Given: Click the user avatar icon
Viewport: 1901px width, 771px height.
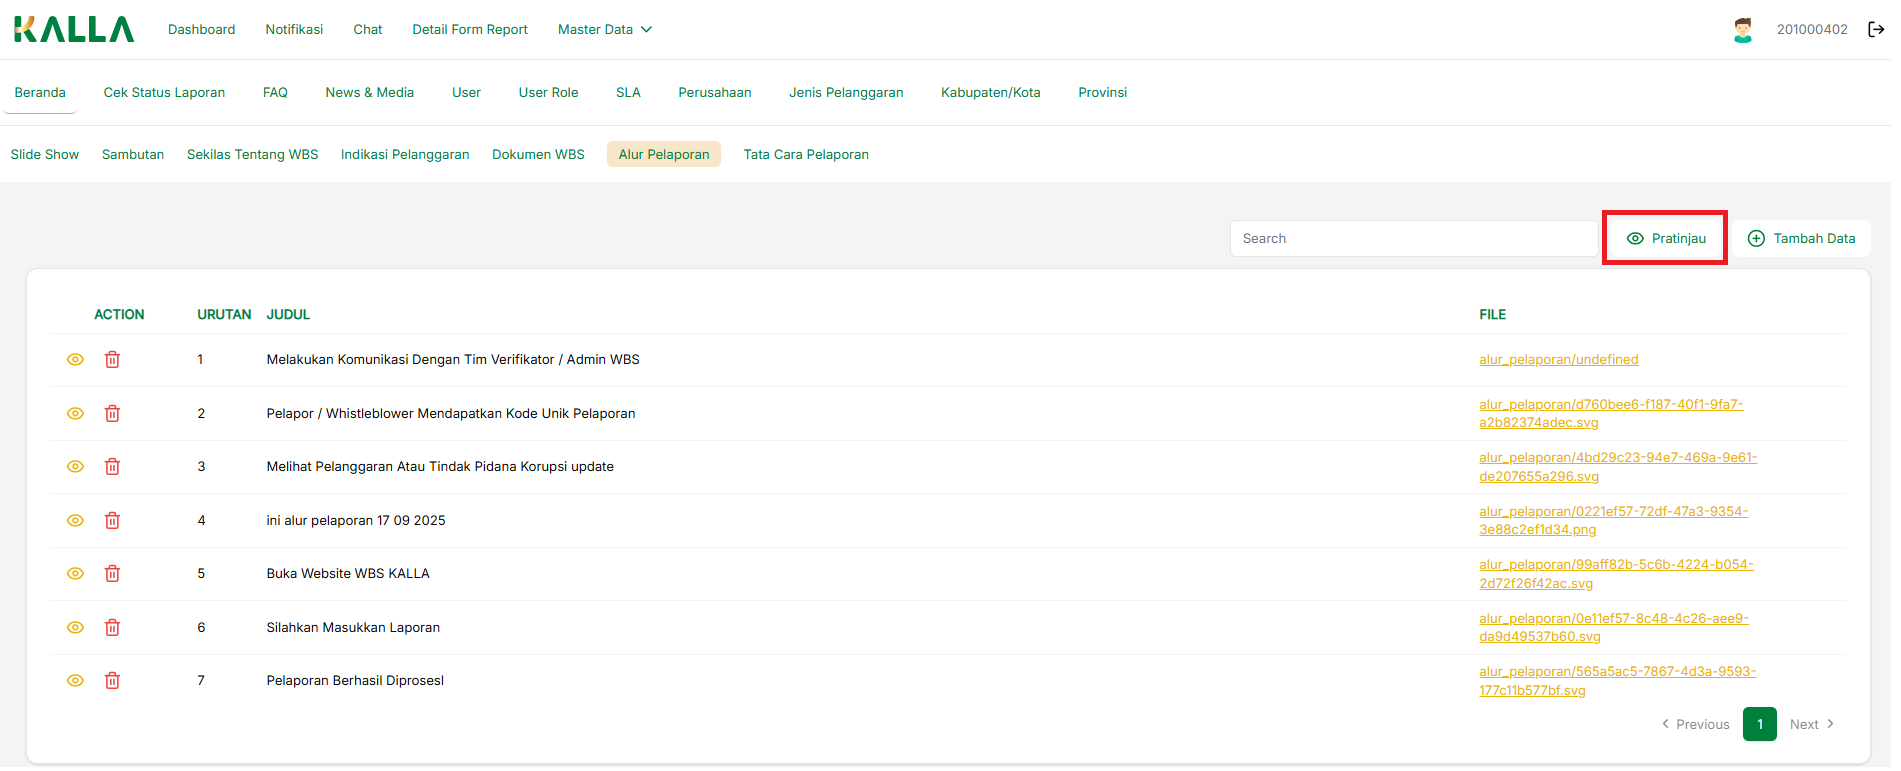Looking at the screenshot, I should pyautogui.click(x=1743, y=30).
